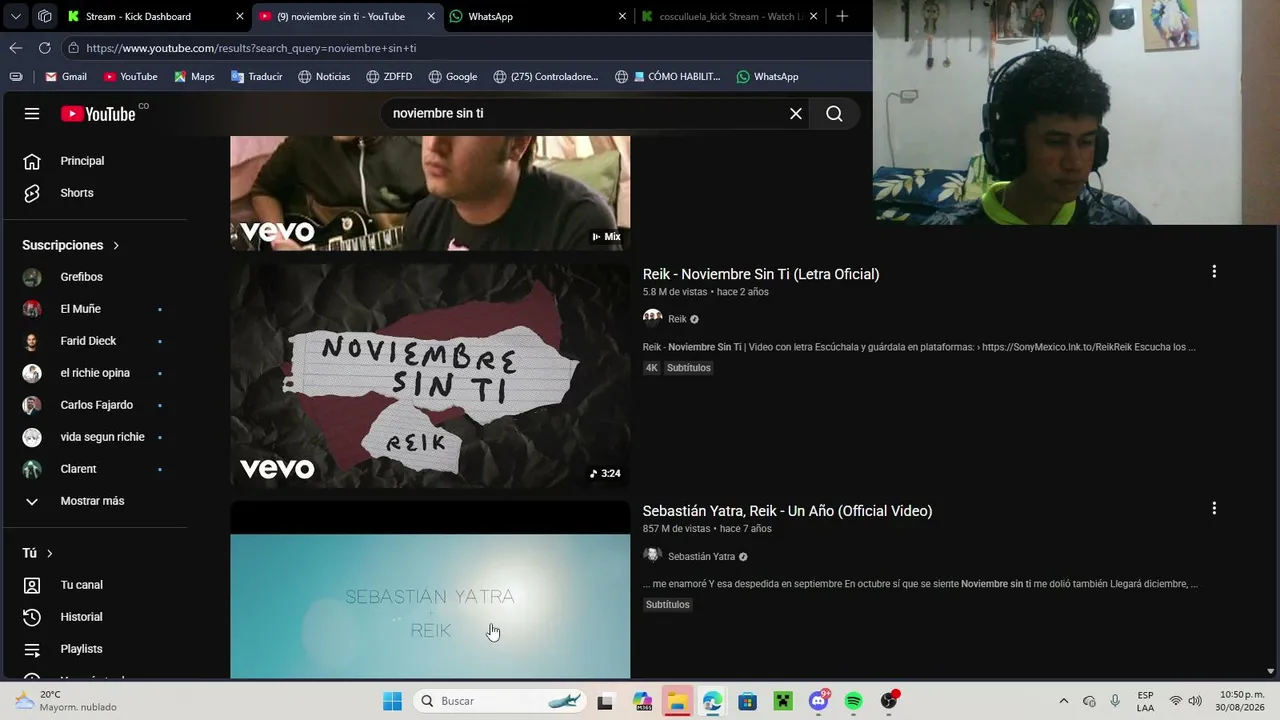Open Microsoft Store from the taskbar
Image resolution: width=1280 pixels, height=720 pixels.
coord(747,701)
